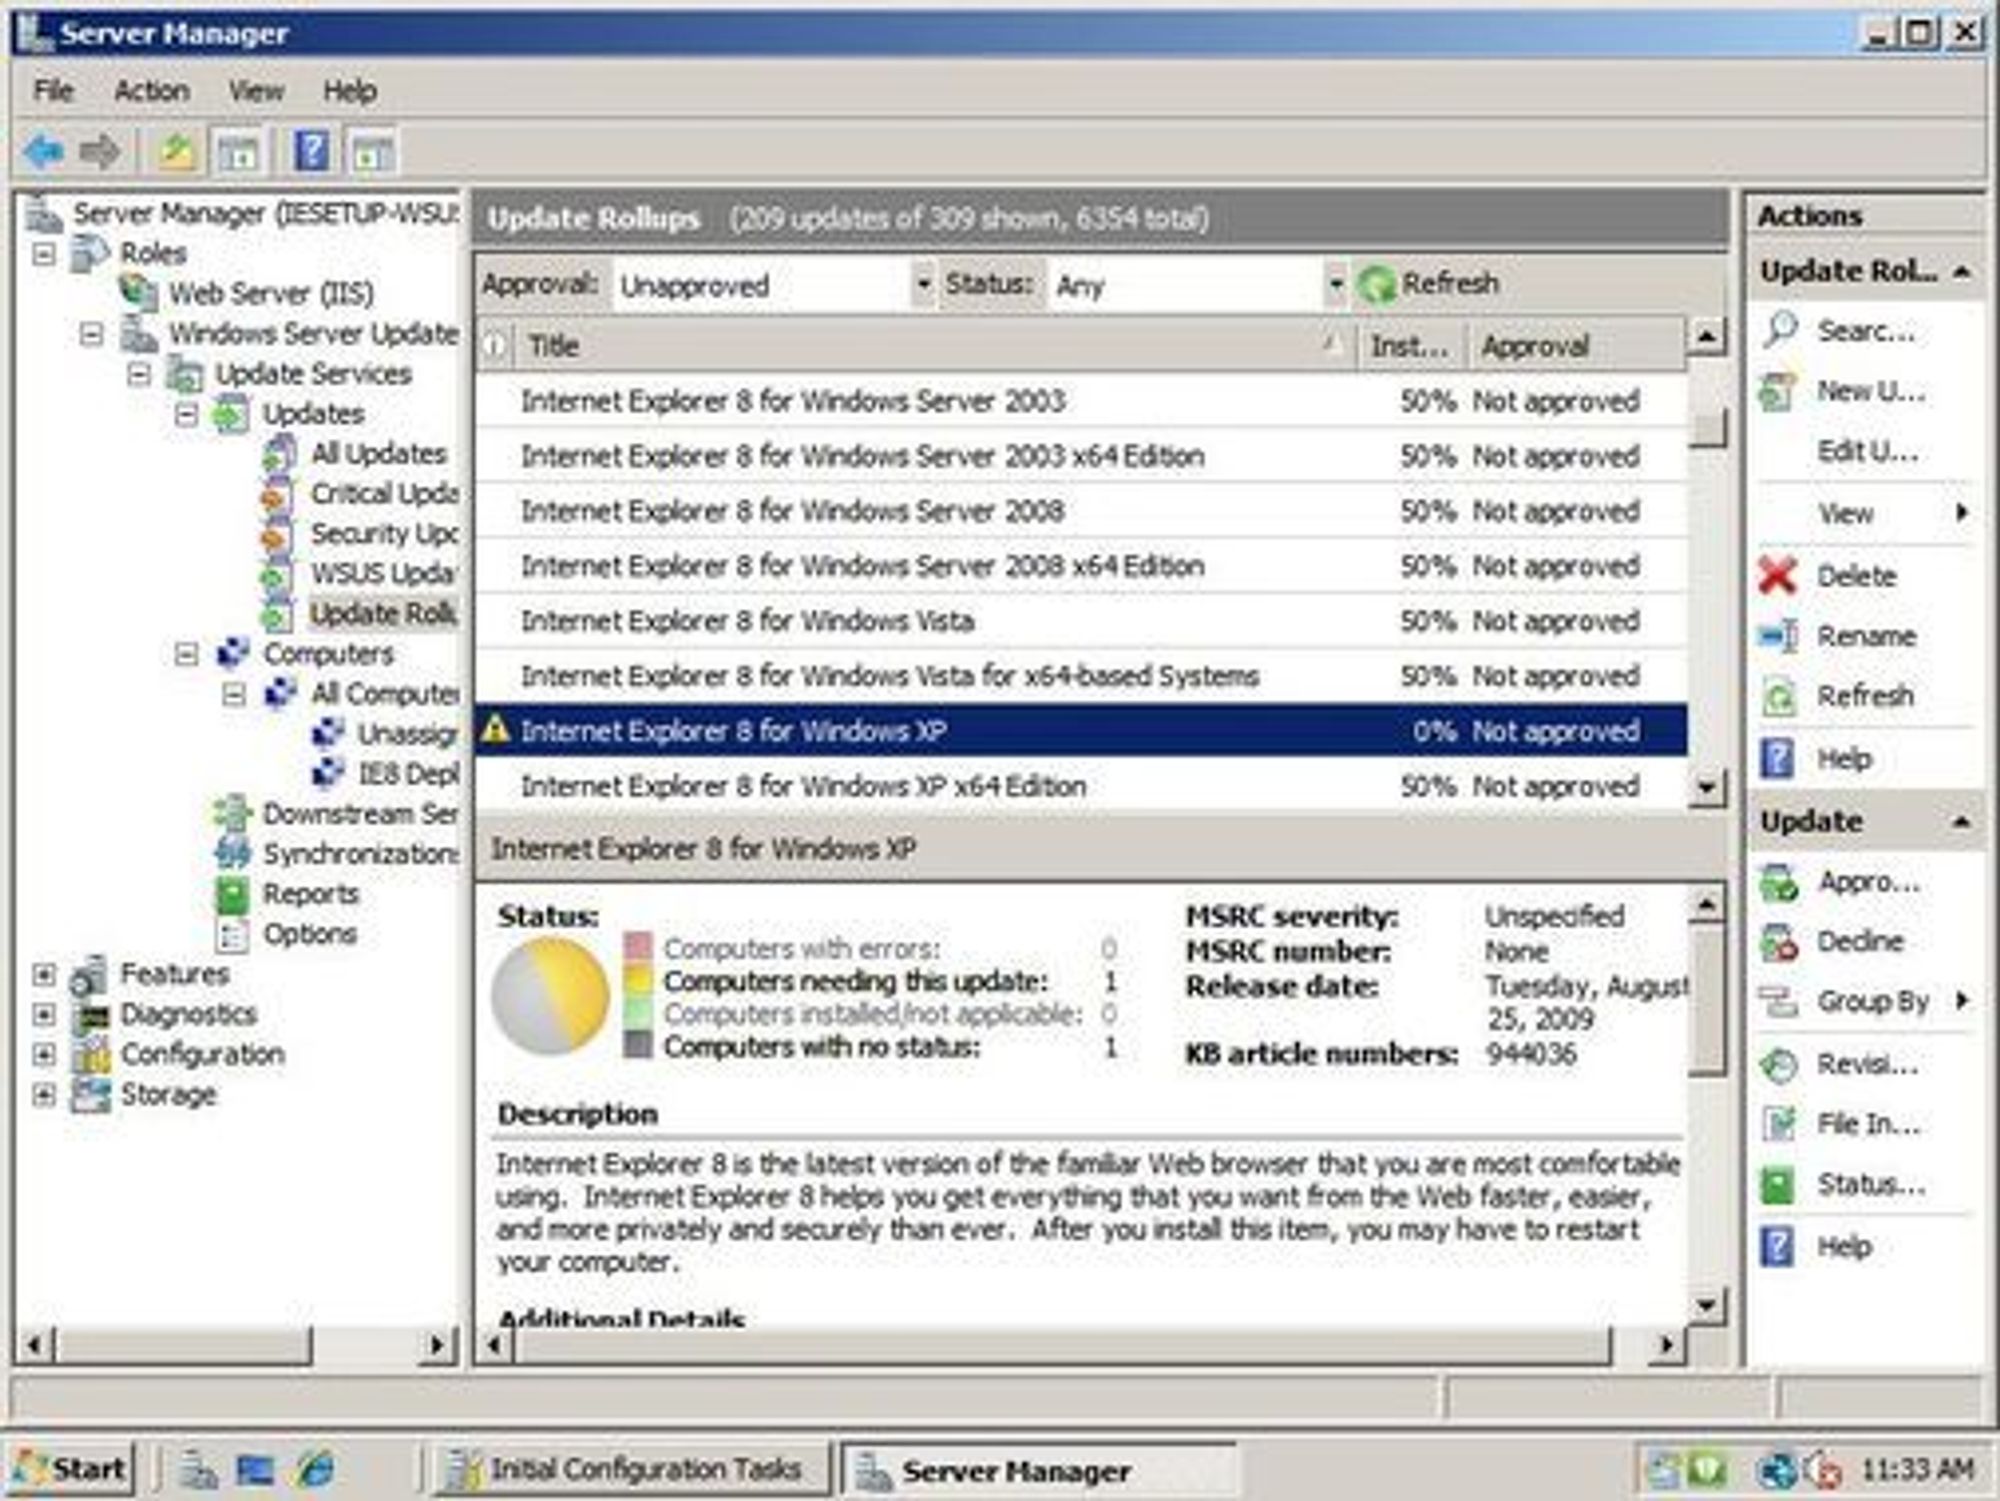Expand the Storage tree node

[43, 1094]
